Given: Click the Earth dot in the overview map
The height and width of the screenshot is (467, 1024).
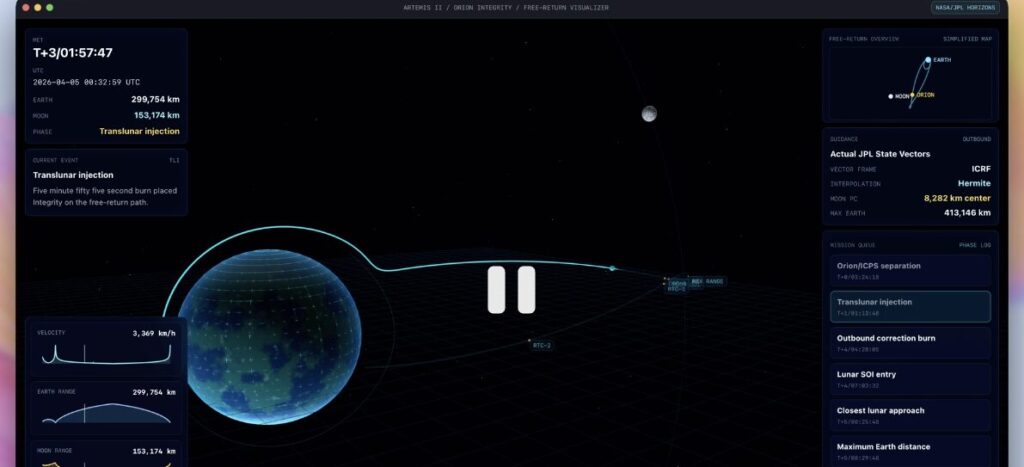Looking at the screenshot, I should (928, 60).
